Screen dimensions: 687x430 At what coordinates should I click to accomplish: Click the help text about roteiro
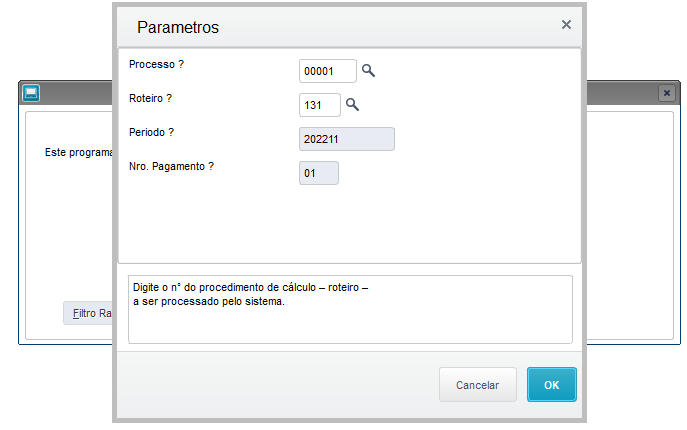(x=251, y=294)
